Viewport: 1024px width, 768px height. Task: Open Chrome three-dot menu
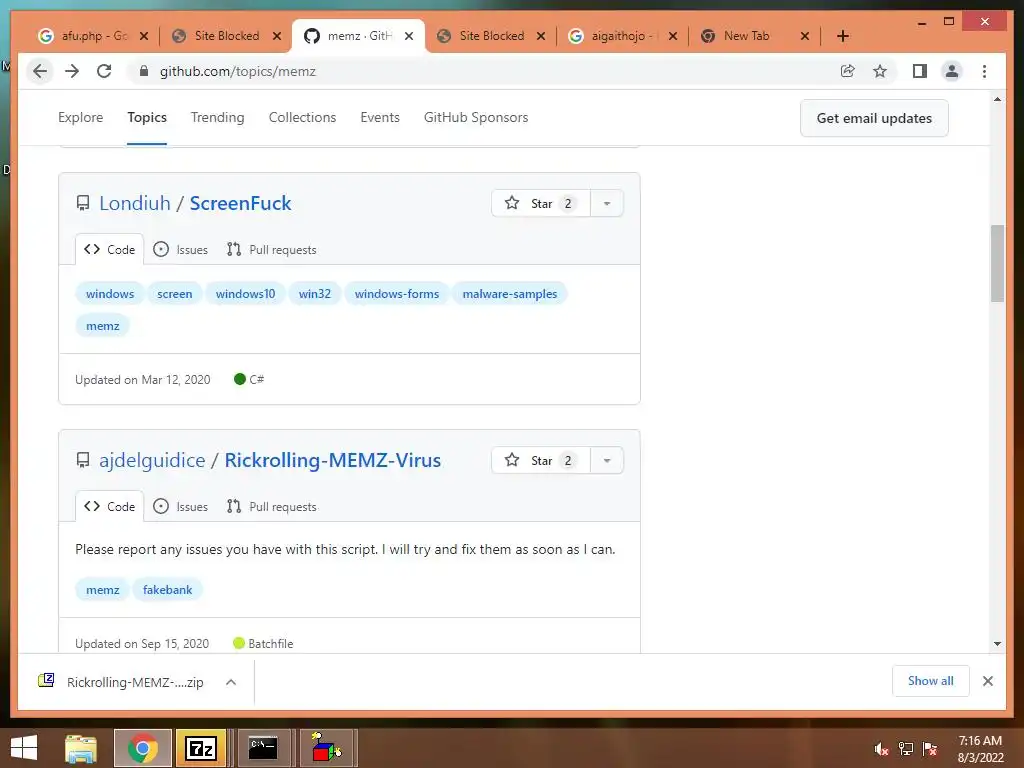pos(984,71)
